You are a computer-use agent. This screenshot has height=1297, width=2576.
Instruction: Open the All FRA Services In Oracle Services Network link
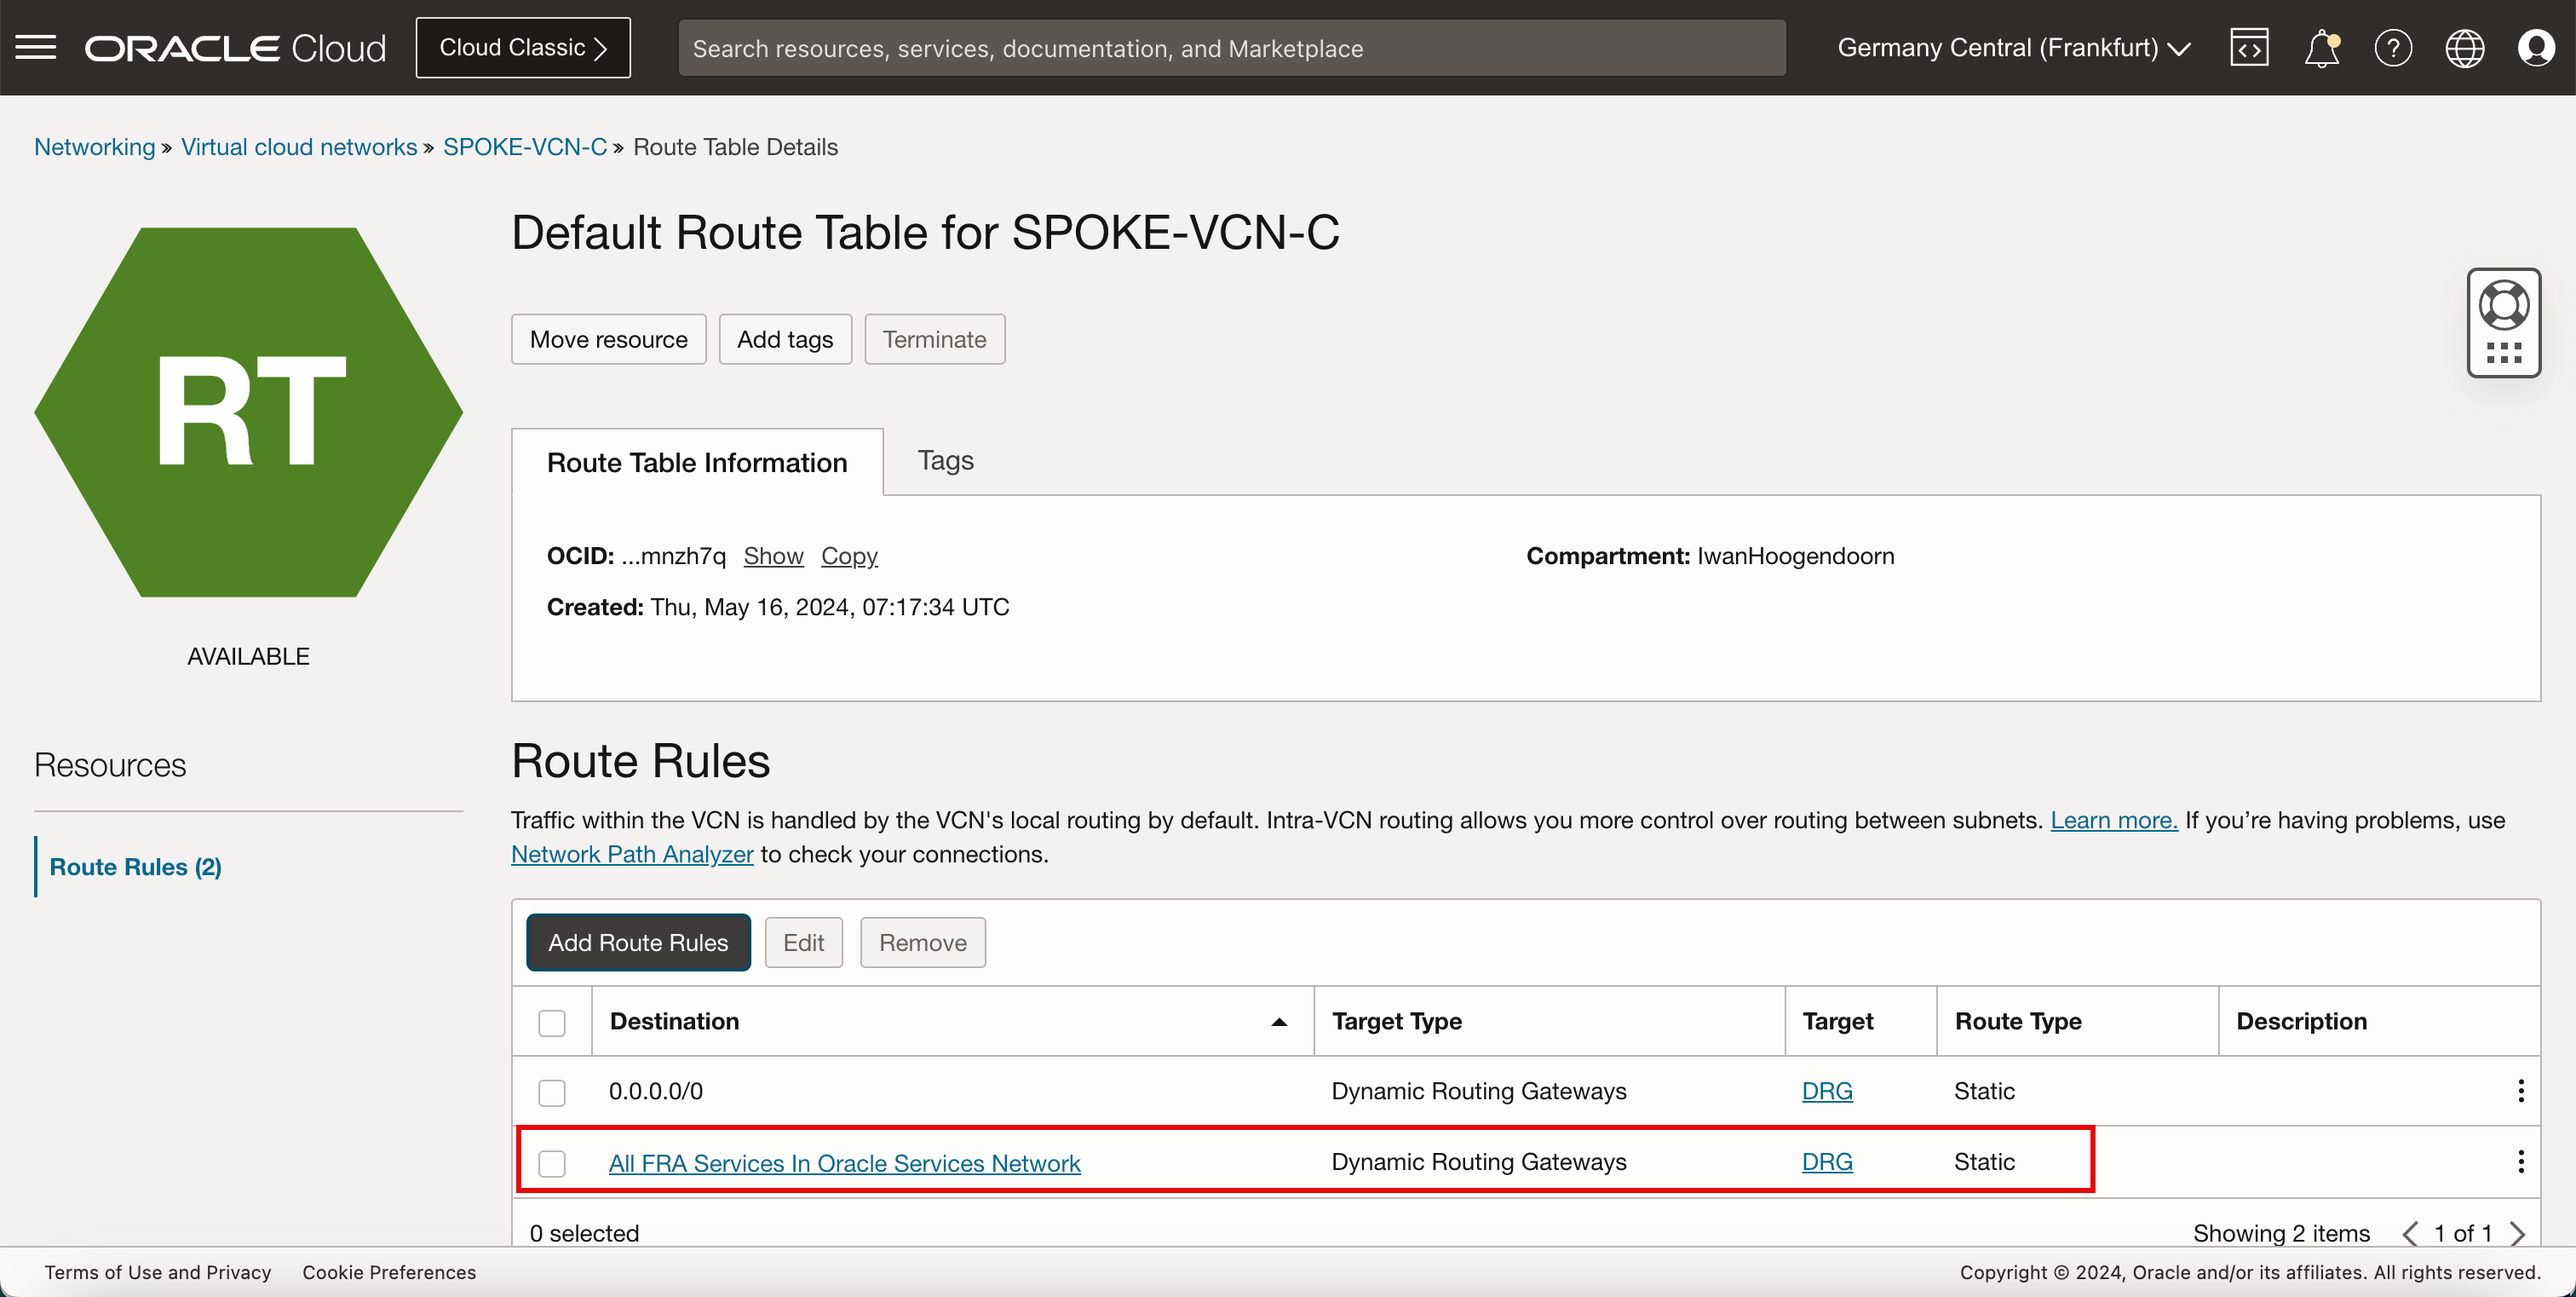tap(845, 1163)
